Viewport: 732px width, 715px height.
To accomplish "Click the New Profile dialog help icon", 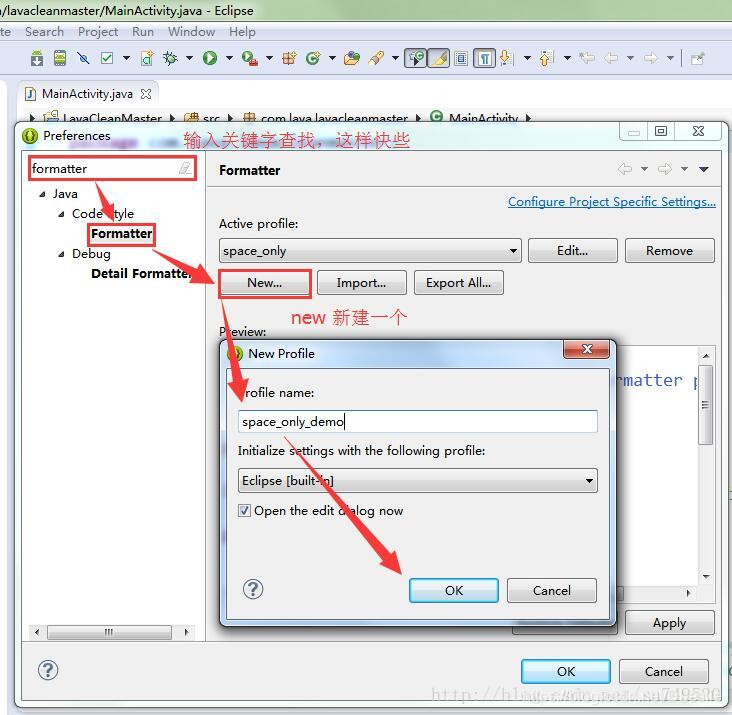I will tap(253, 589).
